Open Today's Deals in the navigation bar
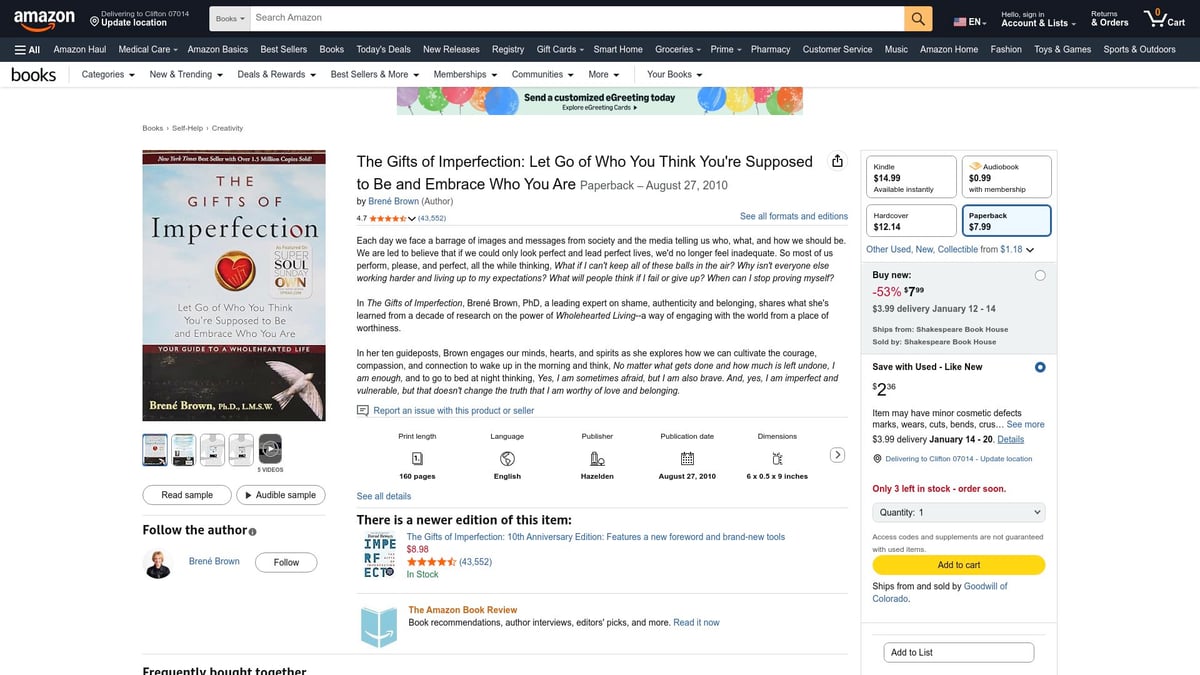The image size is (1200, 675). 383,49
